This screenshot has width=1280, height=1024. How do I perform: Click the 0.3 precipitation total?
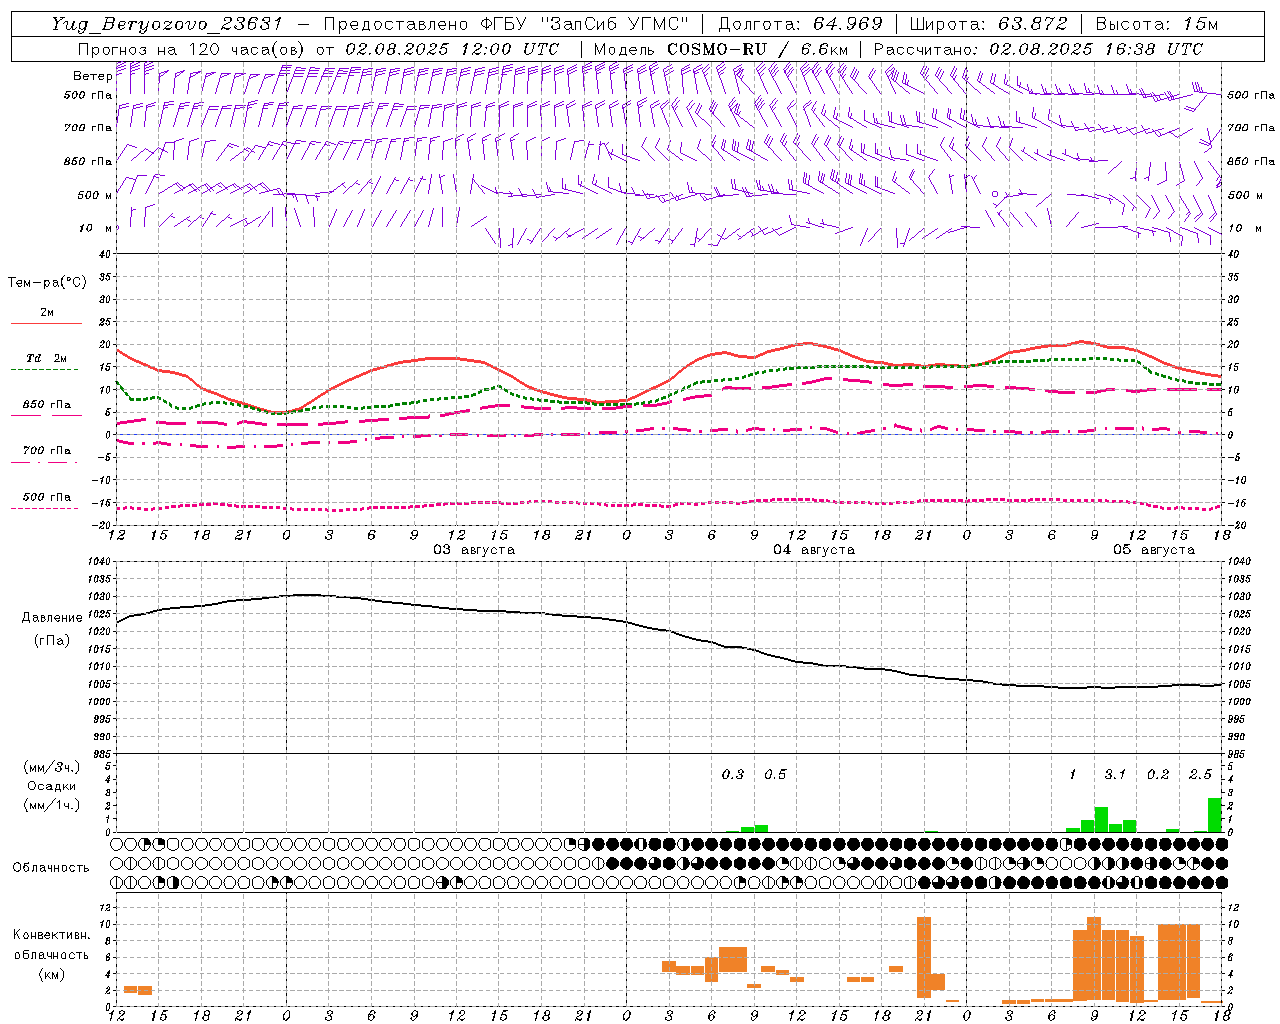[733, 774]
